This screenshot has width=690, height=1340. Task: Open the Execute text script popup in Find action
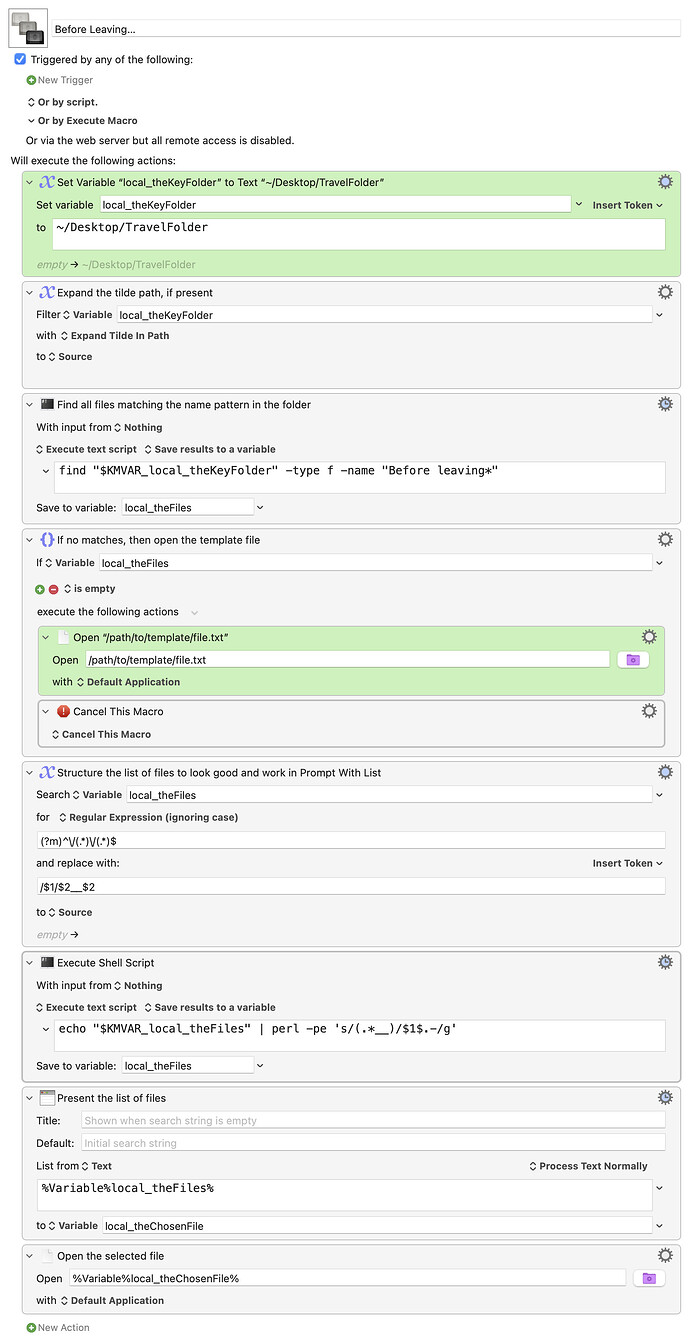pyautogui.click(x=86, y=449)
